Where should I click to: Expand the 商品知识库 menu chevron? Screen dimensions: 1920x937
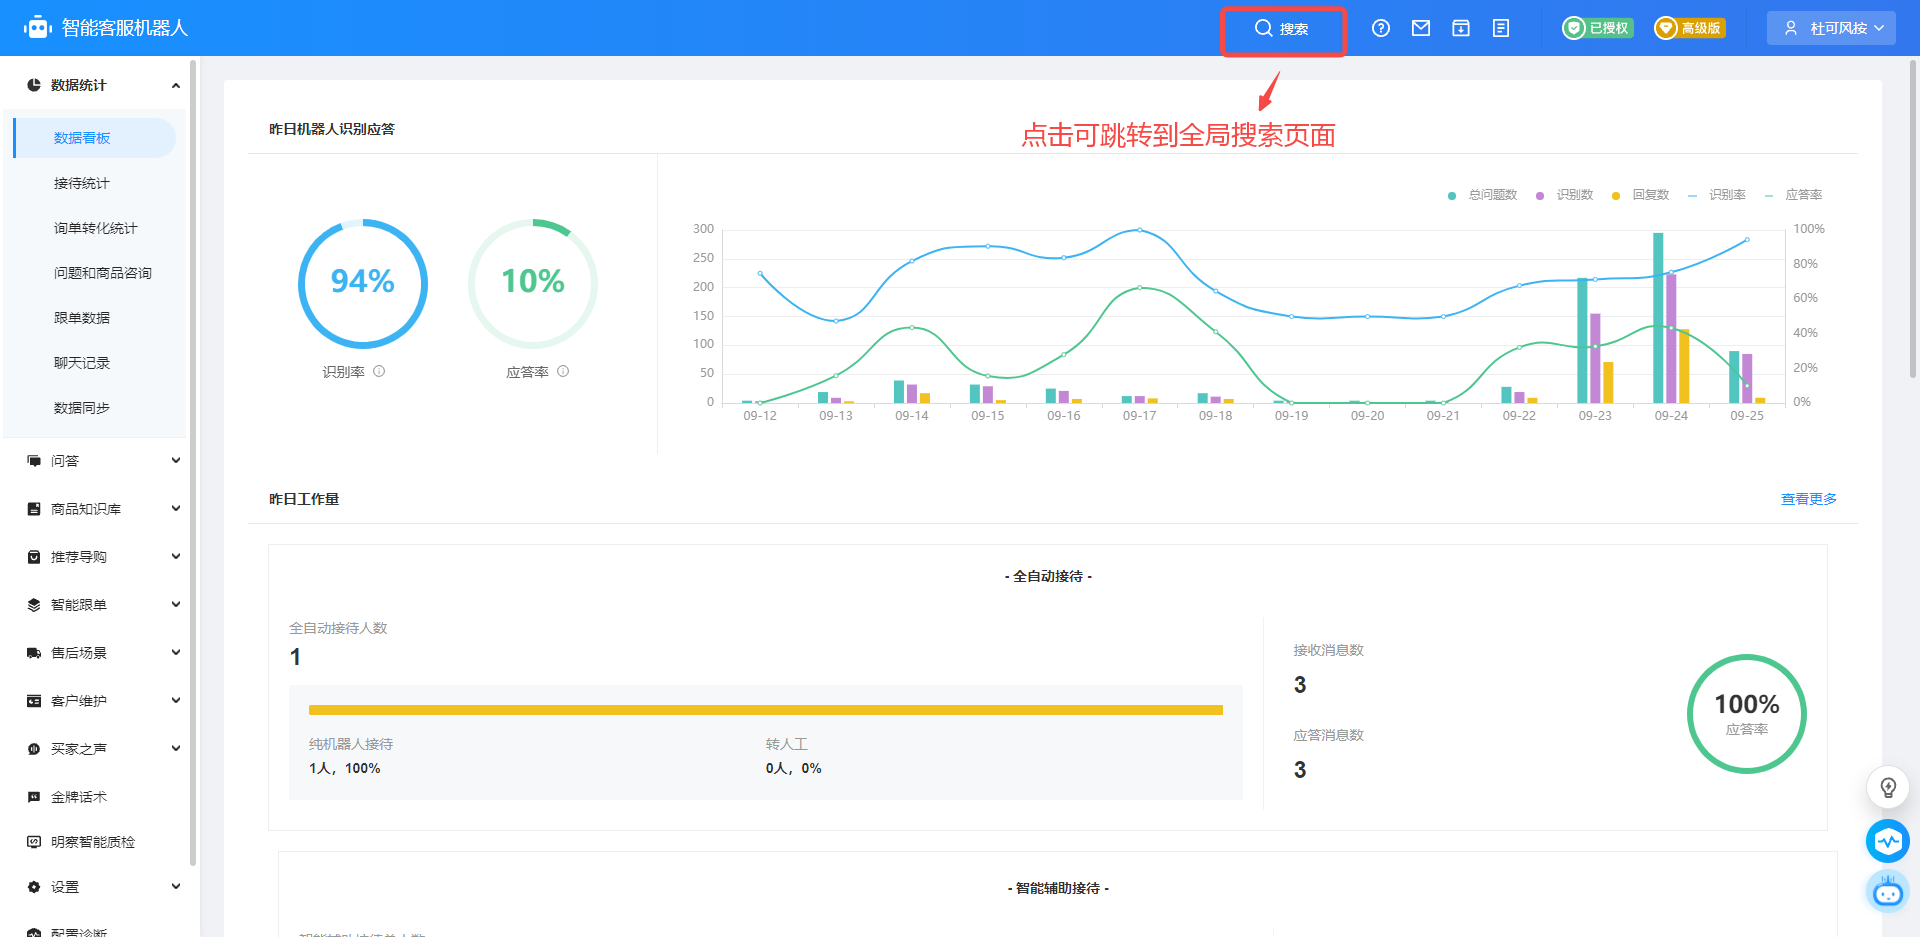click(176, 509)
